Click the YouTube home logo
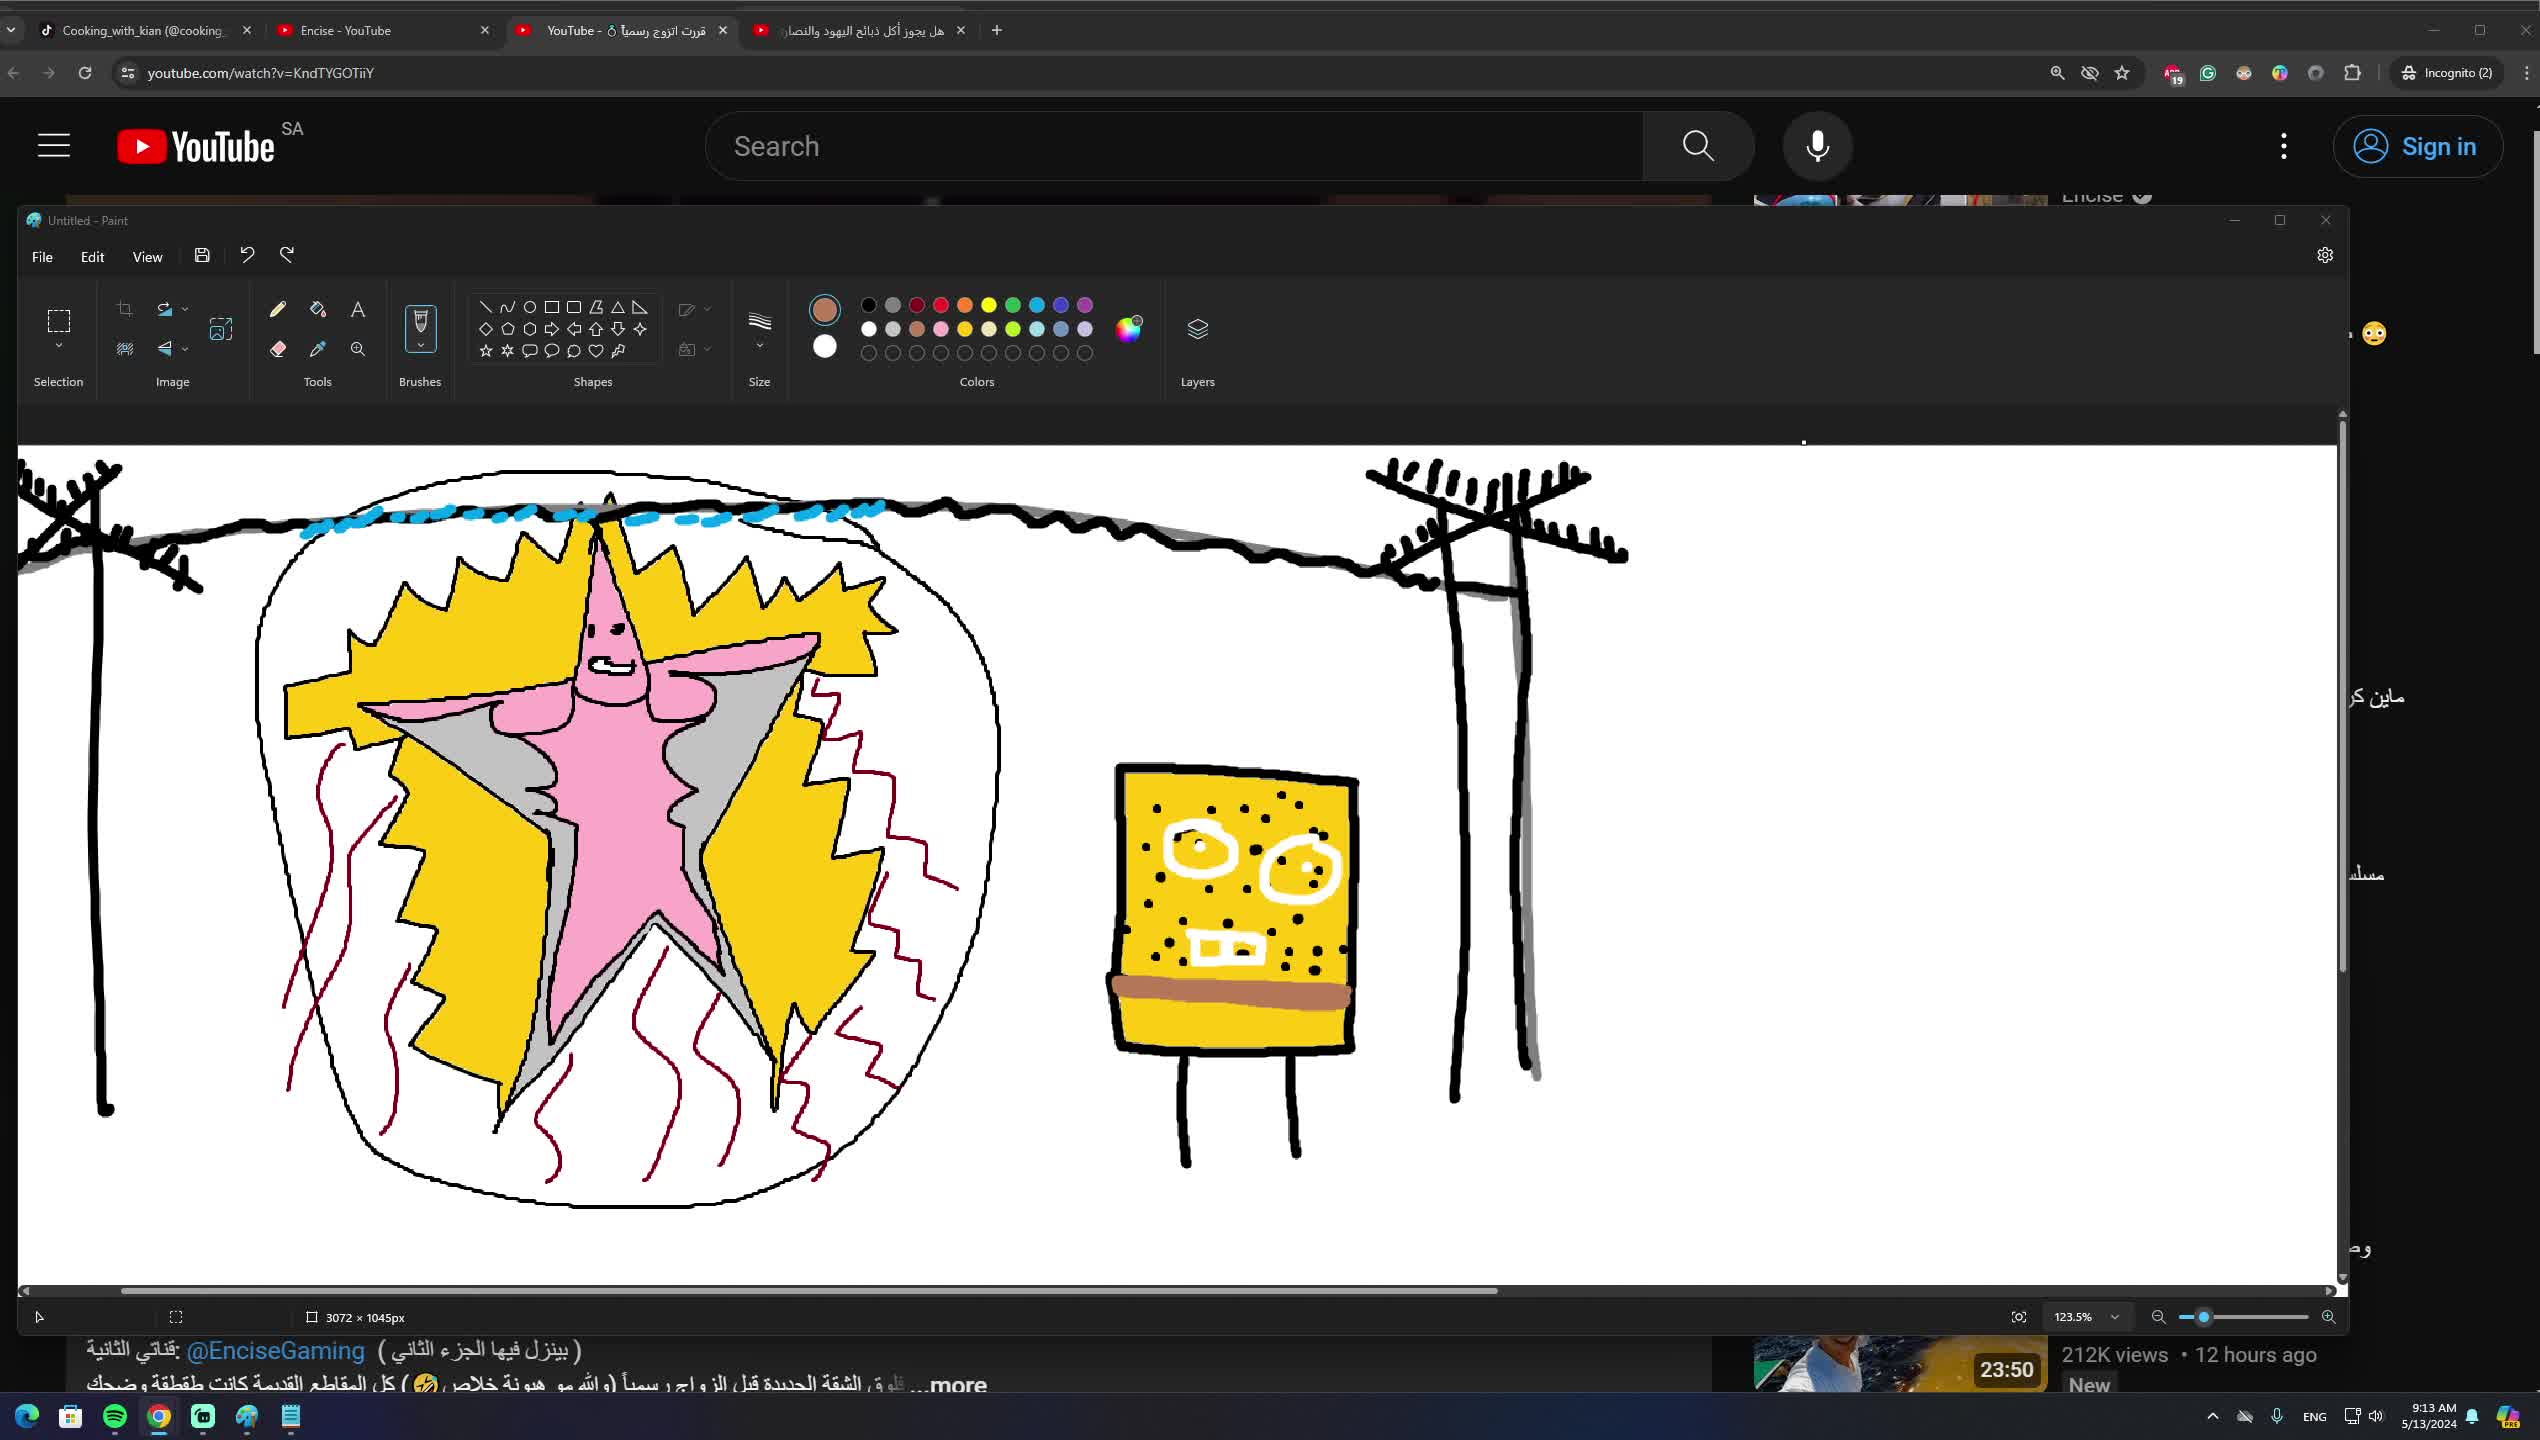The width and height of the screenshot is (2540, 1440). pyautogui.click(x=196, y=146)
